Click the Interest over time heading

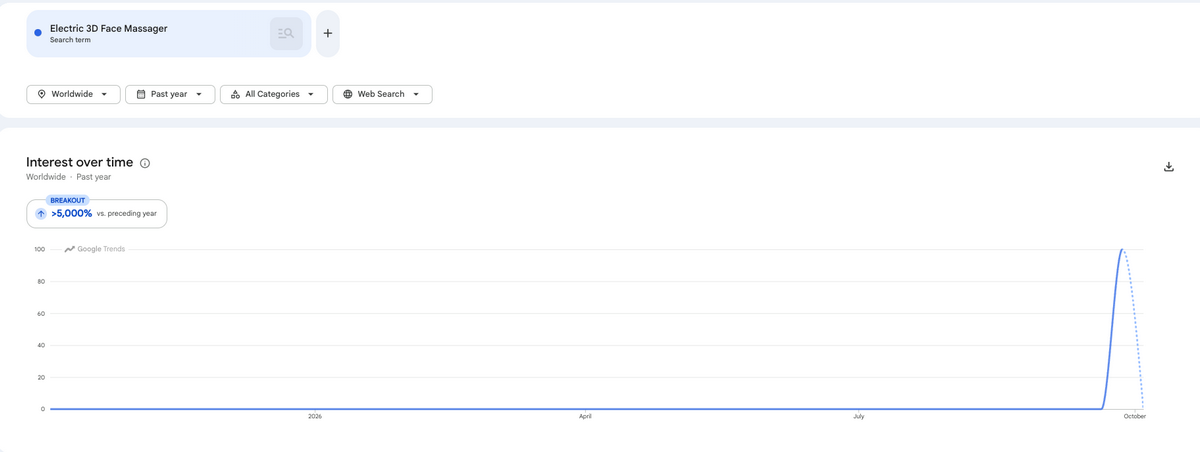[x=79, y=162]
